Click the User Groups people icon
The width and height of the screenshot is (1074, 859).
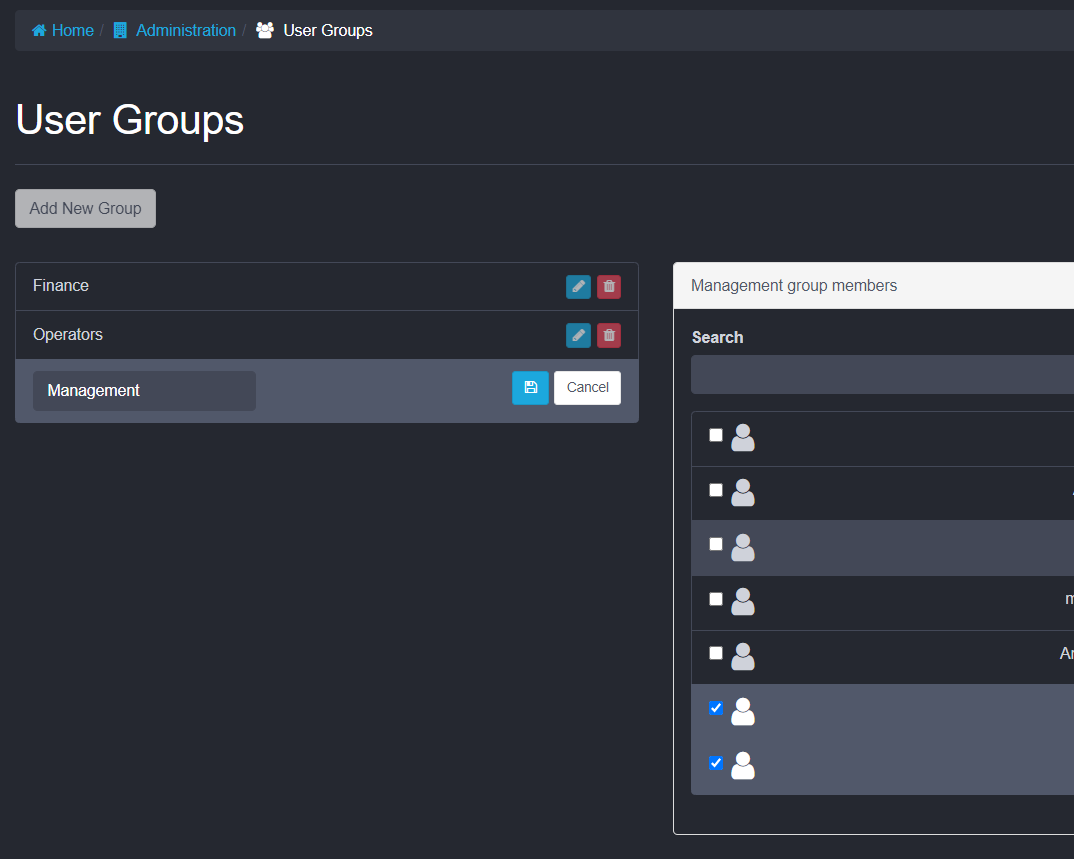click(264, 31)
